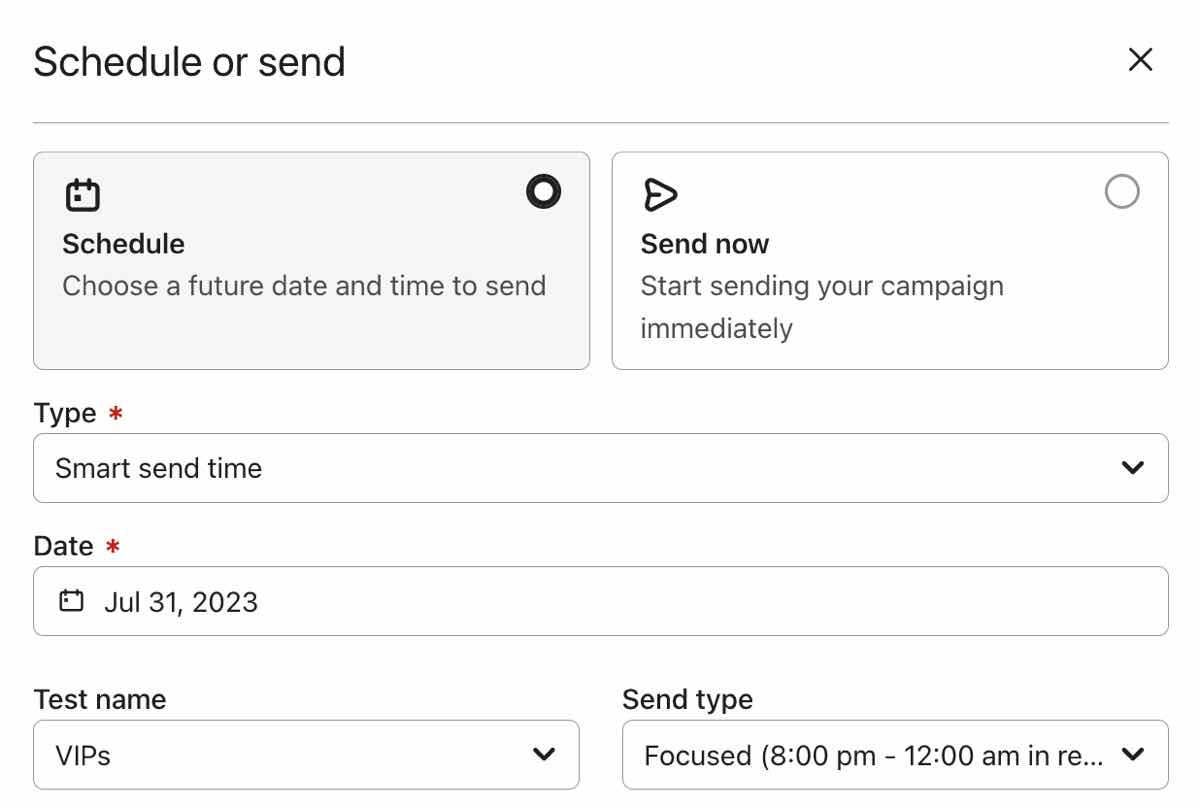Click the calendar icon on the Schedule card
The height and width of the screenshot is (808, 1200).
tap(83, 194)
